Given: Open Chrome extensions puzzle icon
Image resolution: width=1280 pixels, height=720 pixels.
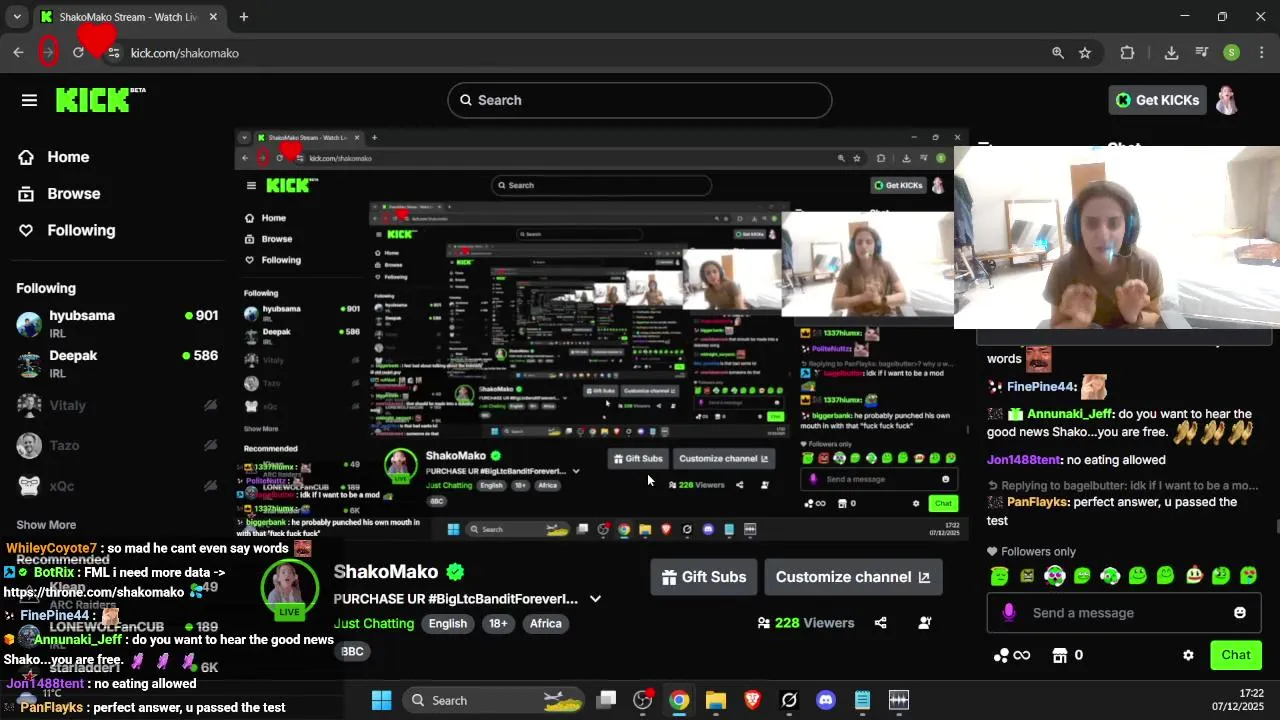Looking at the screenshot, I should 1127,53.
